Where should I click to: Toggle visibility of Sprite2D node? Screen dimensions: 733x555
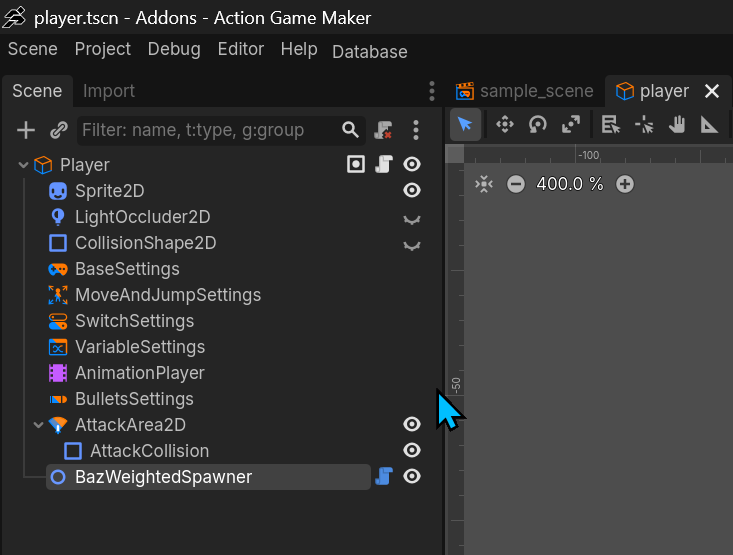click(x=412, y=190)
